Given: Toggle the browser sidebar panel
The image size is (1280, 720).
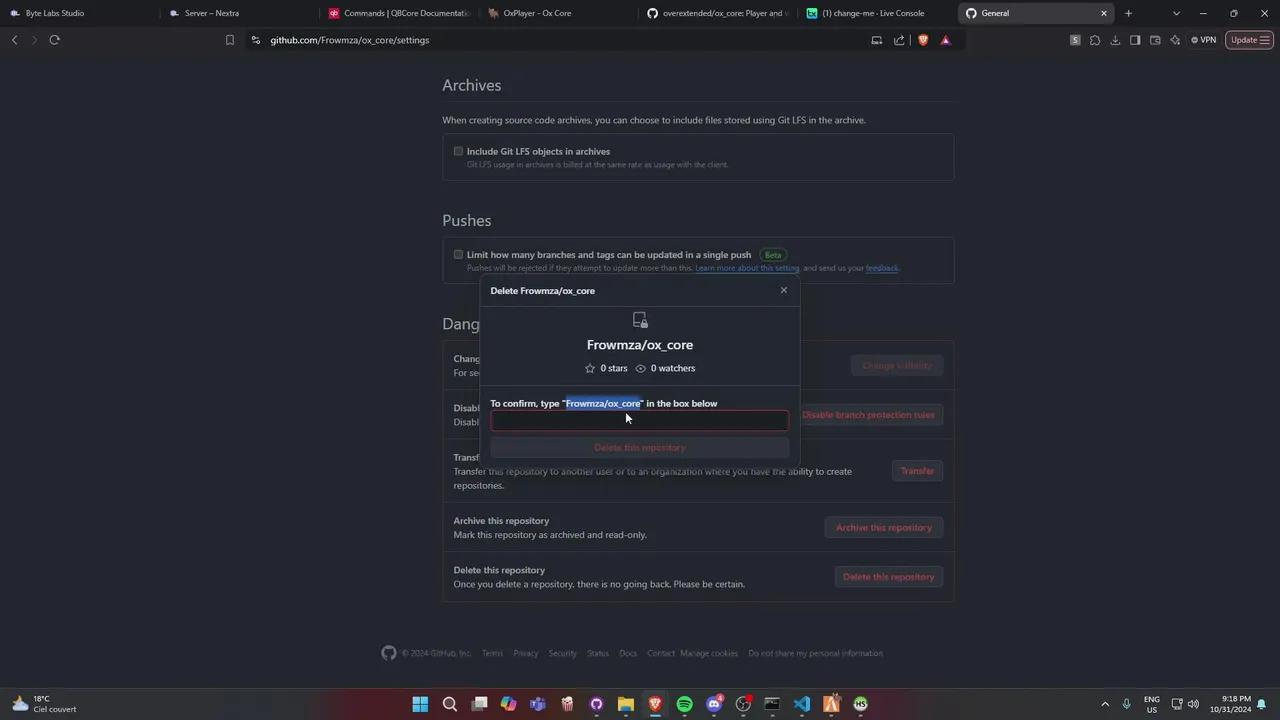Looking at the screenshot, I should point(1135,40).
